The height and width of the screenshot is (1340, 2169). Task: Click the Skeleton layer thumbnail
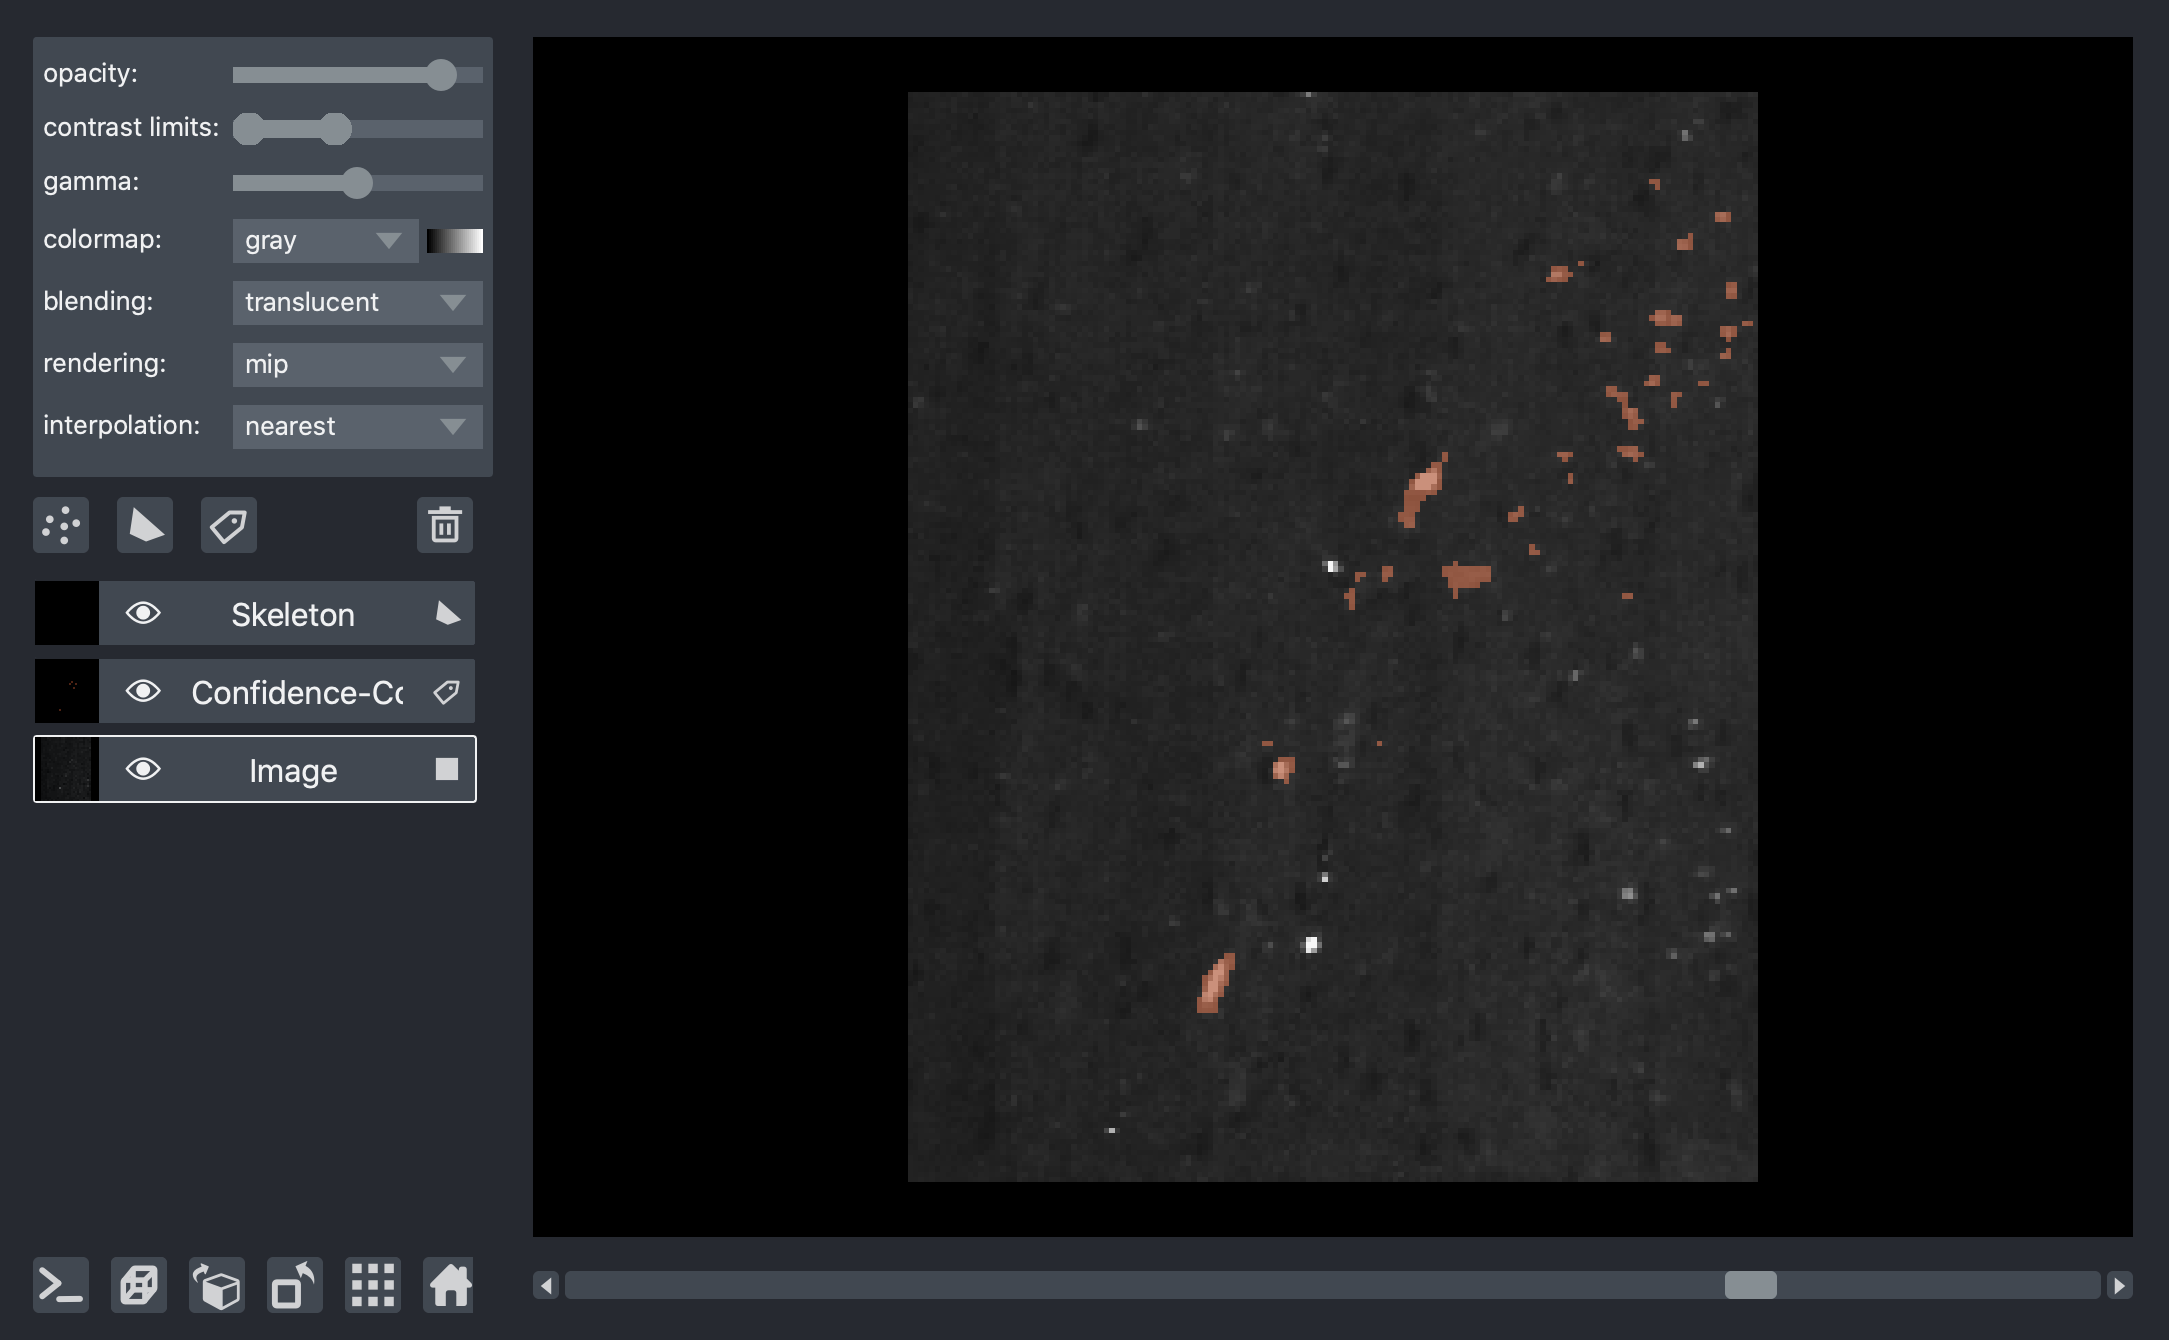[x=67, y=613]
